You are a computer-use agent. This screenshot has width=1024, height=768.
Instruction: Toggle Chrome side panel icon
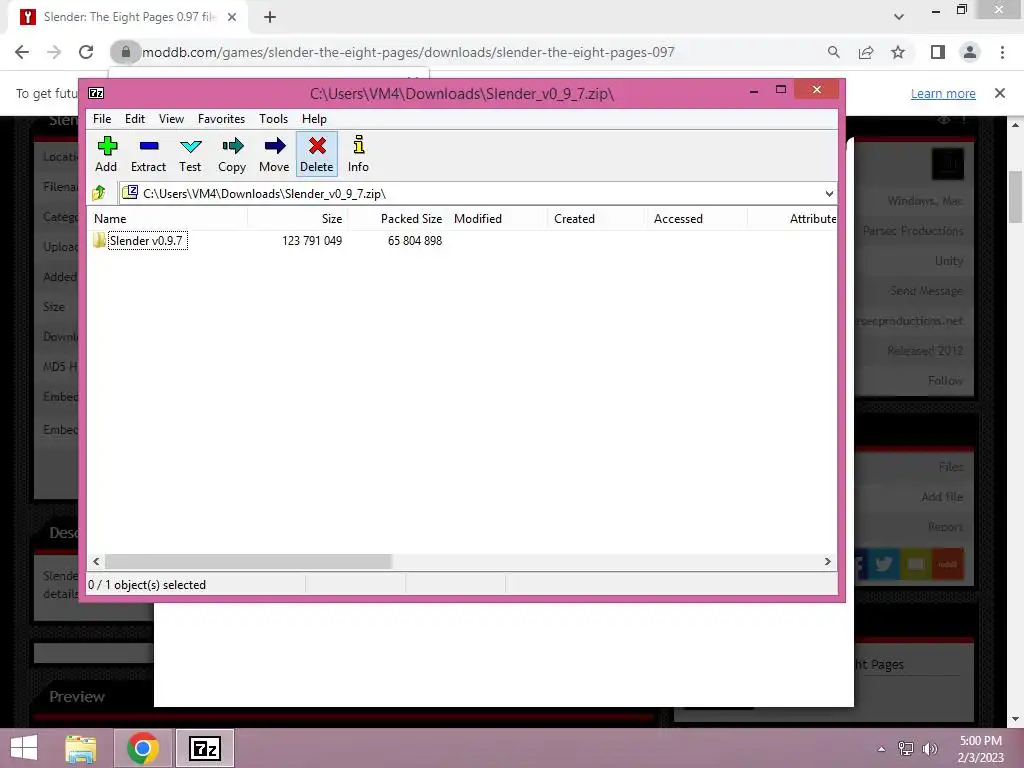coord(938,52)
